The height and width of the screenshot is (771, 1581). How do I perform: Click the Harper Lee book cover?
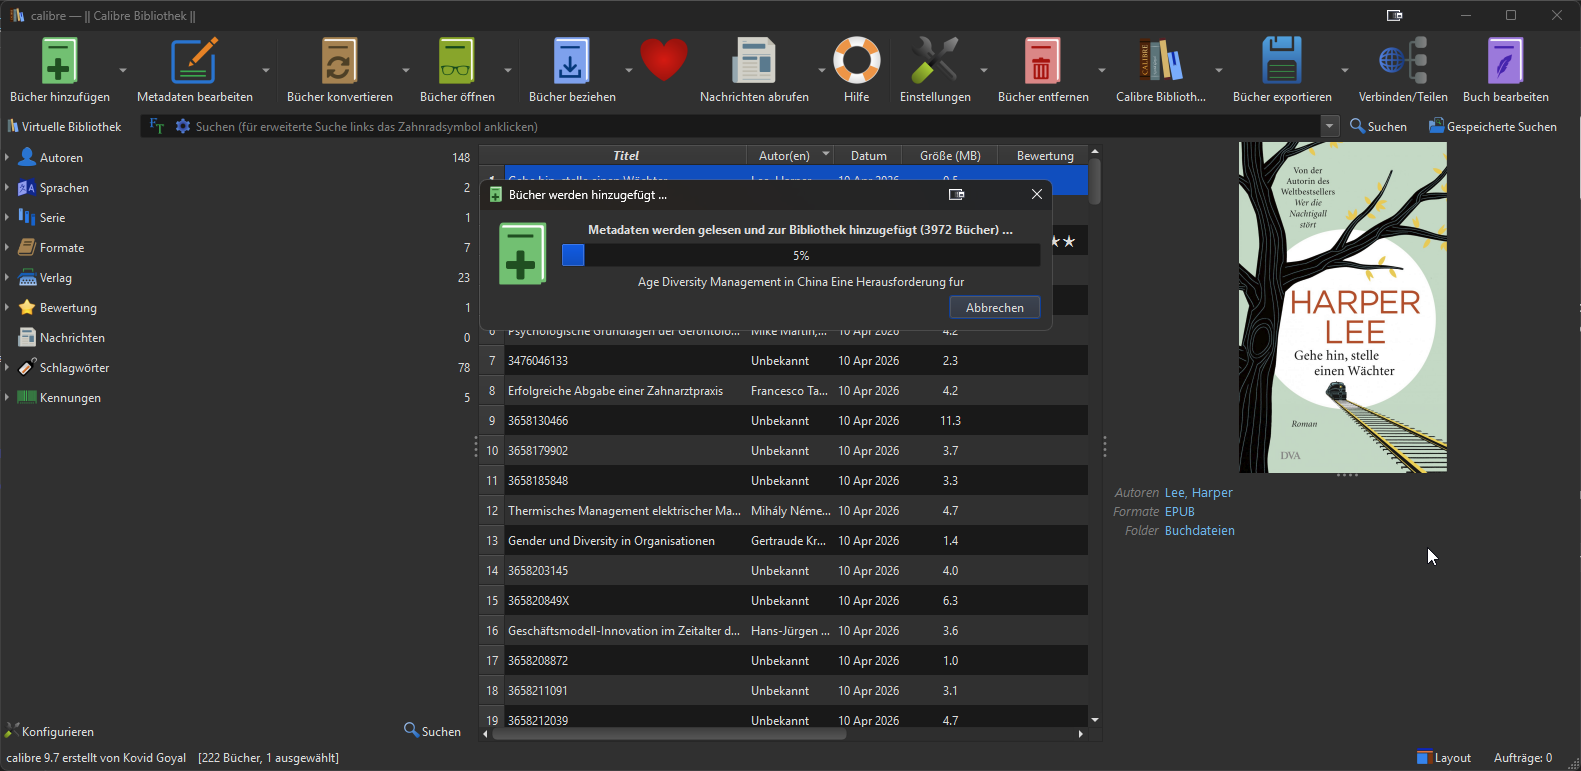coord(1342,307)
